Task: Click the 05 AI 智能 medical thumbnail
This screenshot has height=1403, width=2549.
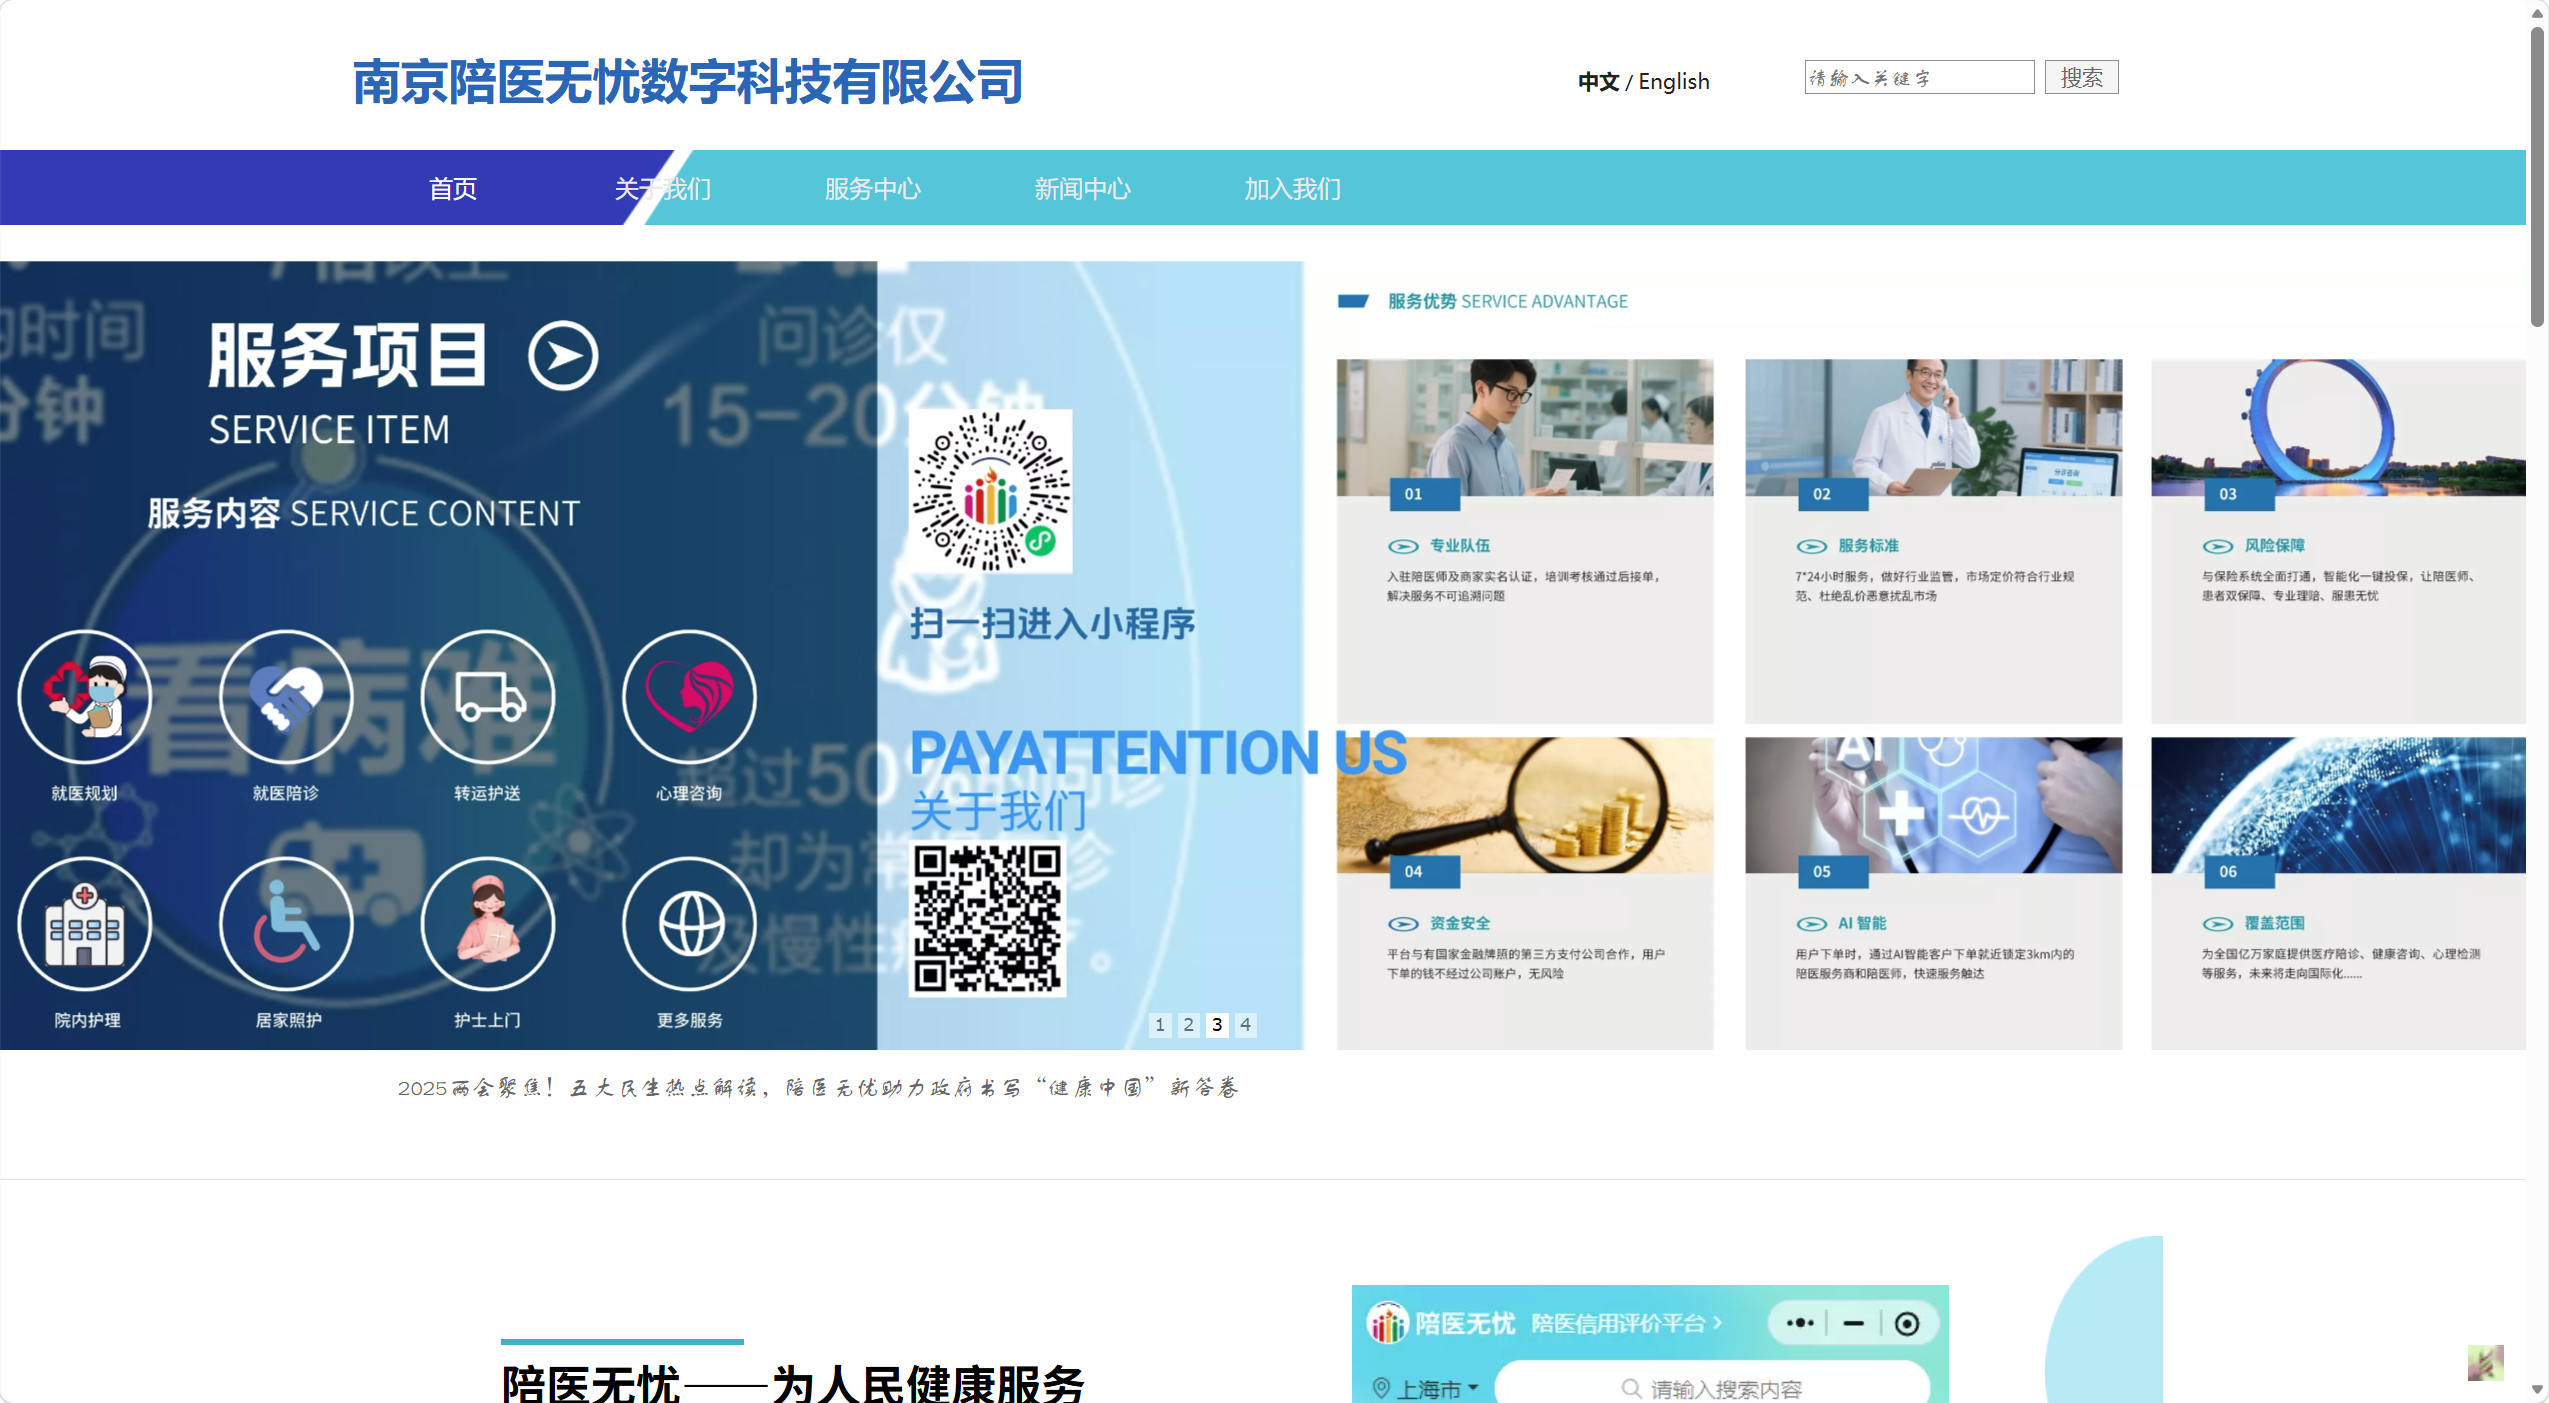Action: point(1933,805)
